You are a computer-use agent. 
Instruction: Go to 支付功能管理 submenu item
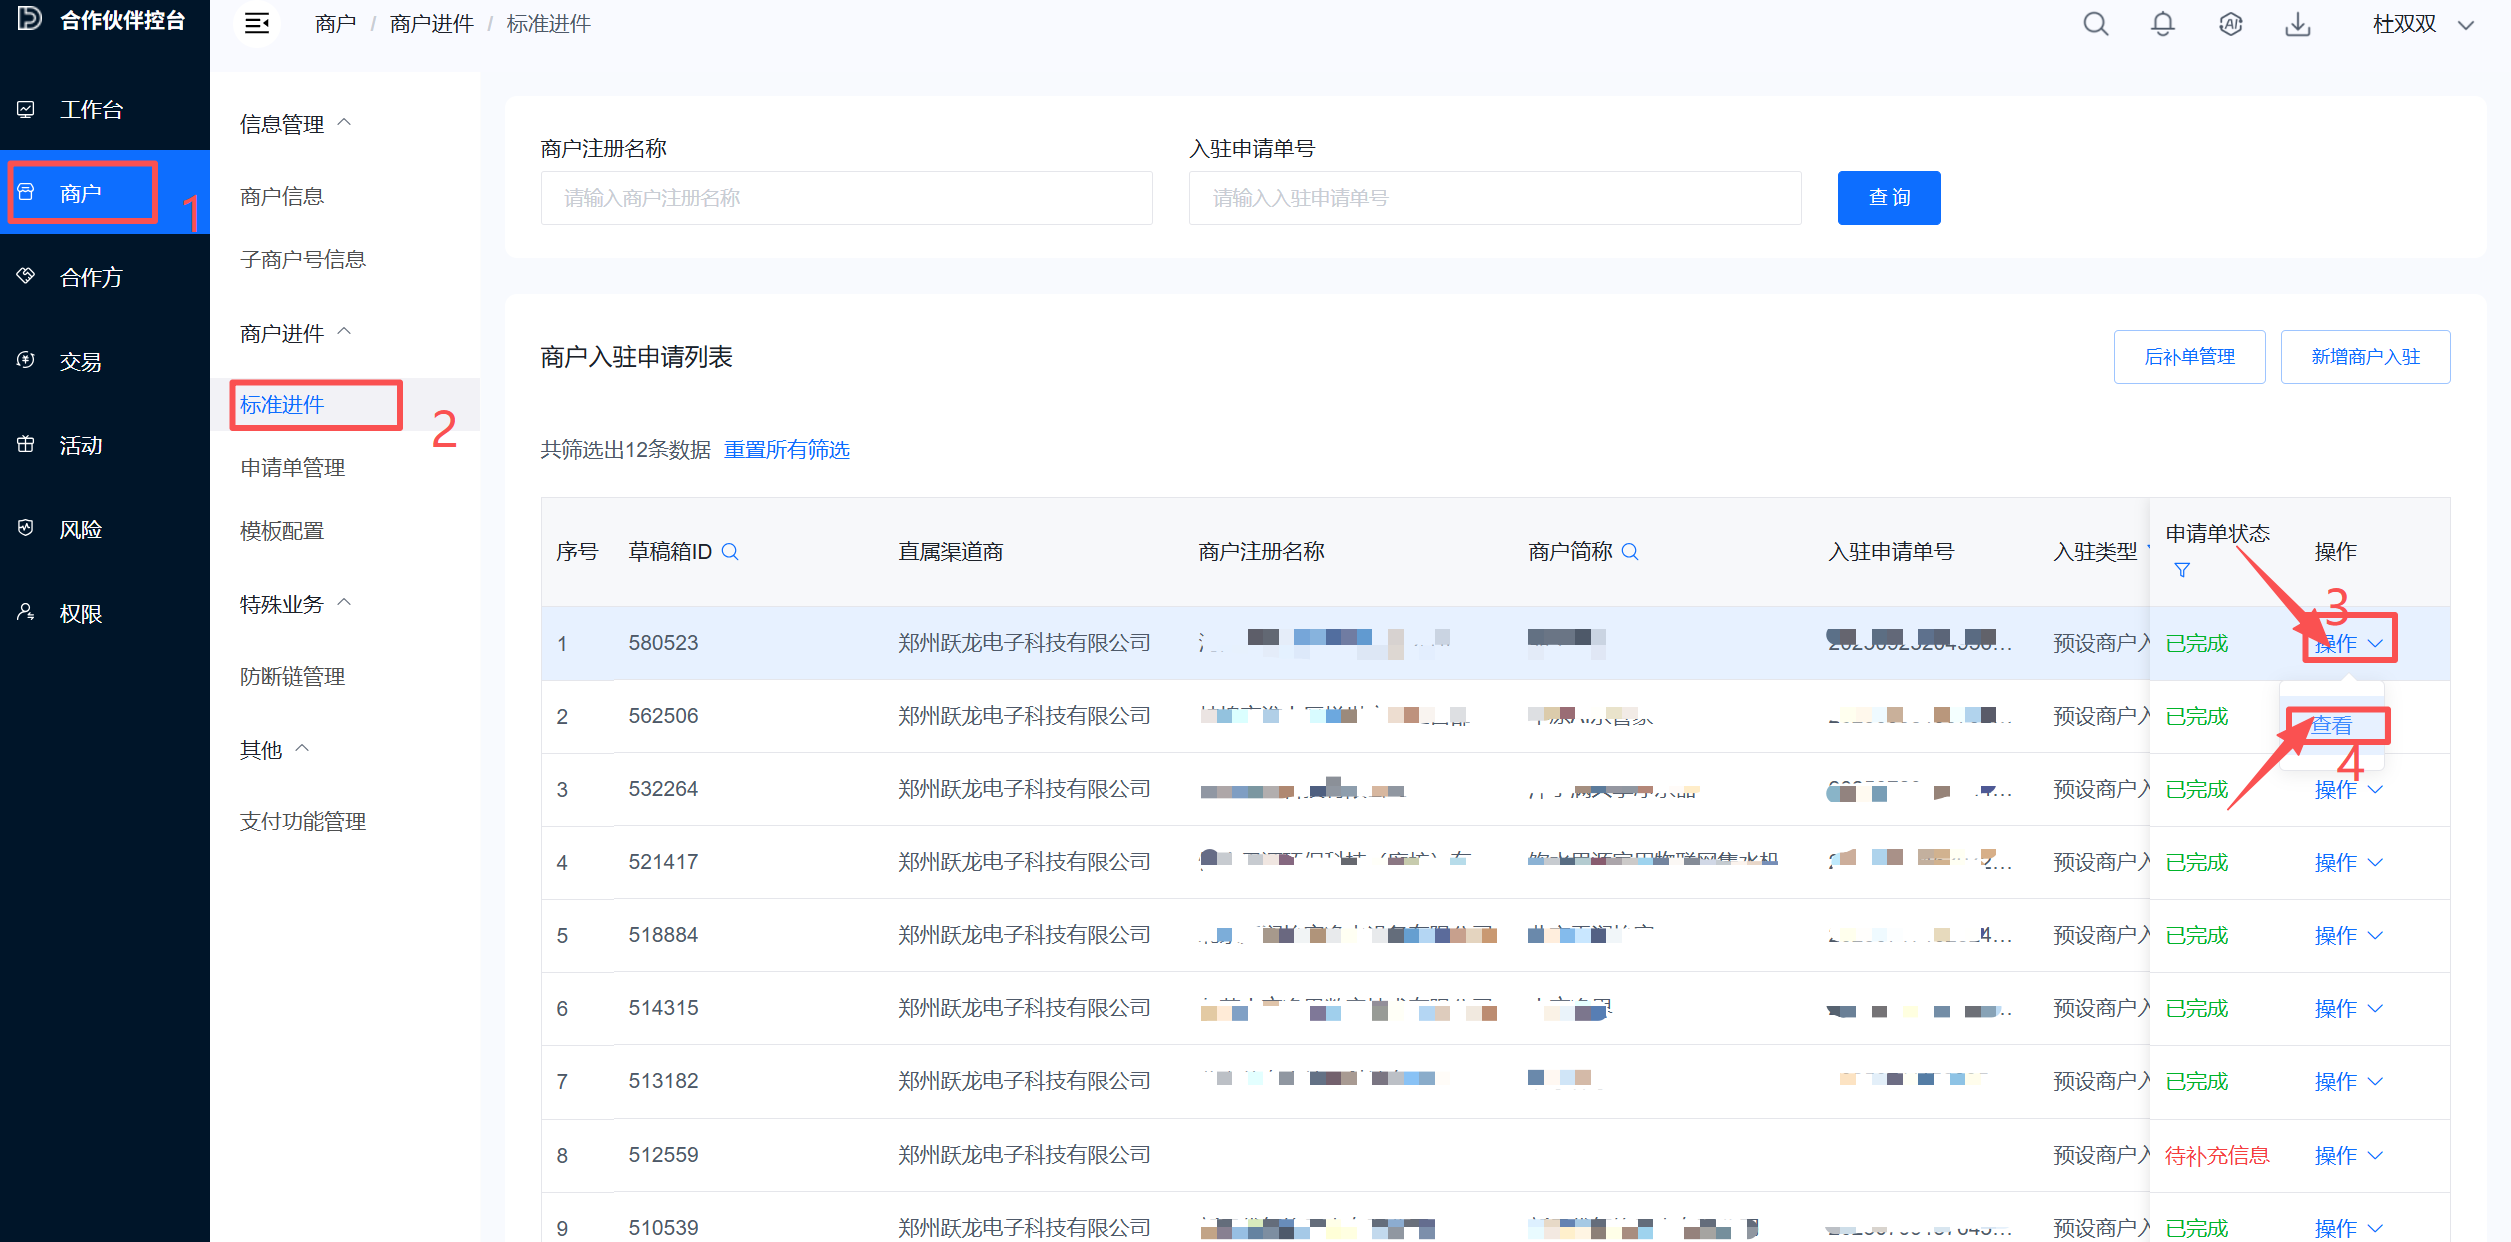(303, 821)
